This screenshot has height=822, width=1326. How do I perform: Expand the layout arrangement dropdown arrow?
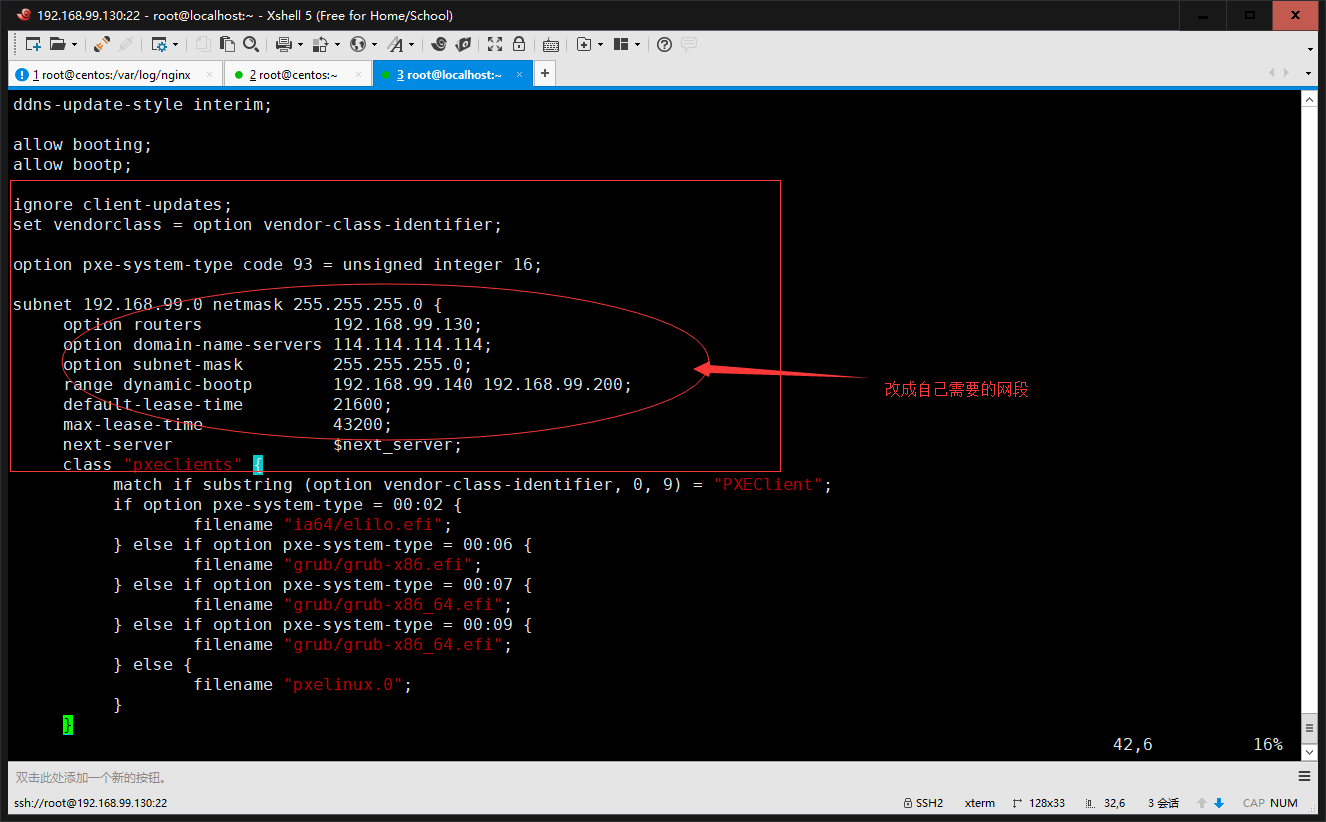coord(637,44)
